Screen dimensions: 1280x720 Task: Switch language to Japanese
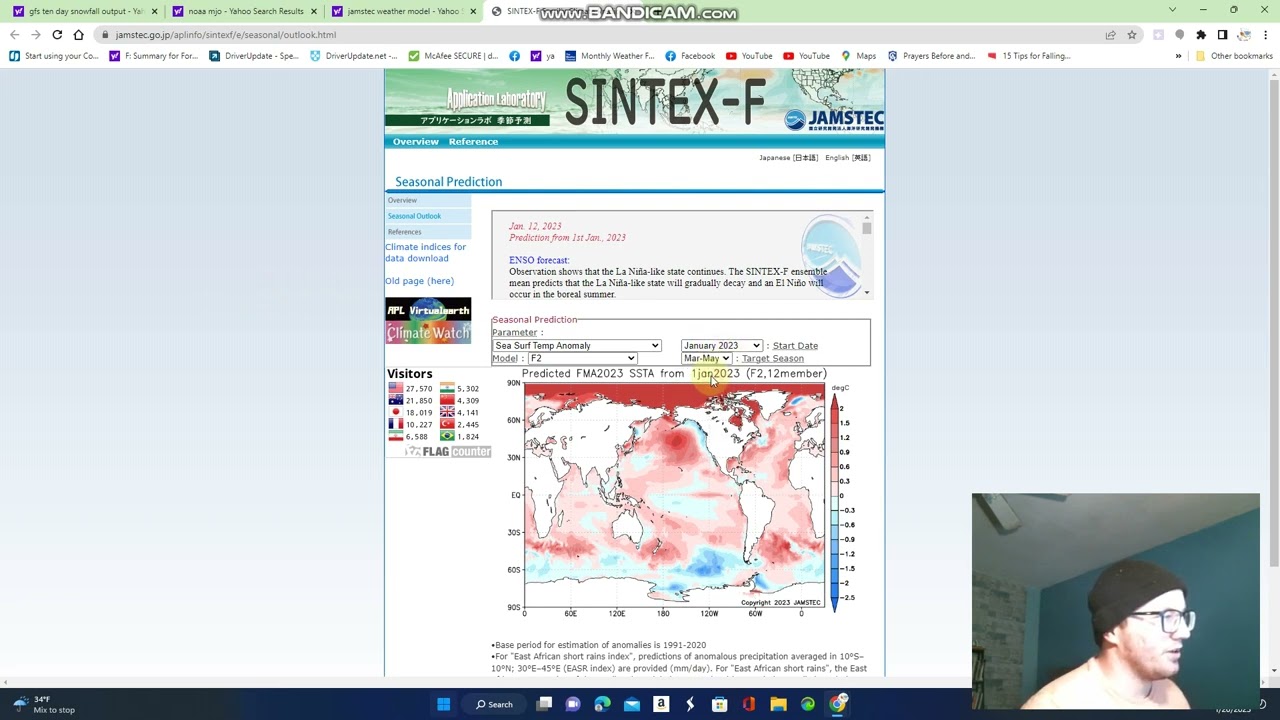pyautogui.click(x=788, y=158)
